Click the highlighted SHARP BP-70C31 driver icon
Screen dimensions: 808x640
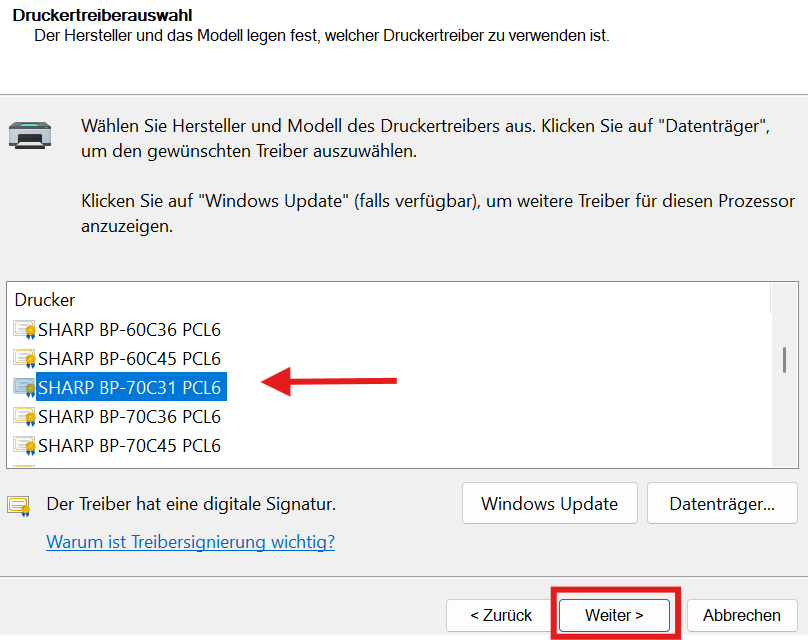click(x=25, y=388)
